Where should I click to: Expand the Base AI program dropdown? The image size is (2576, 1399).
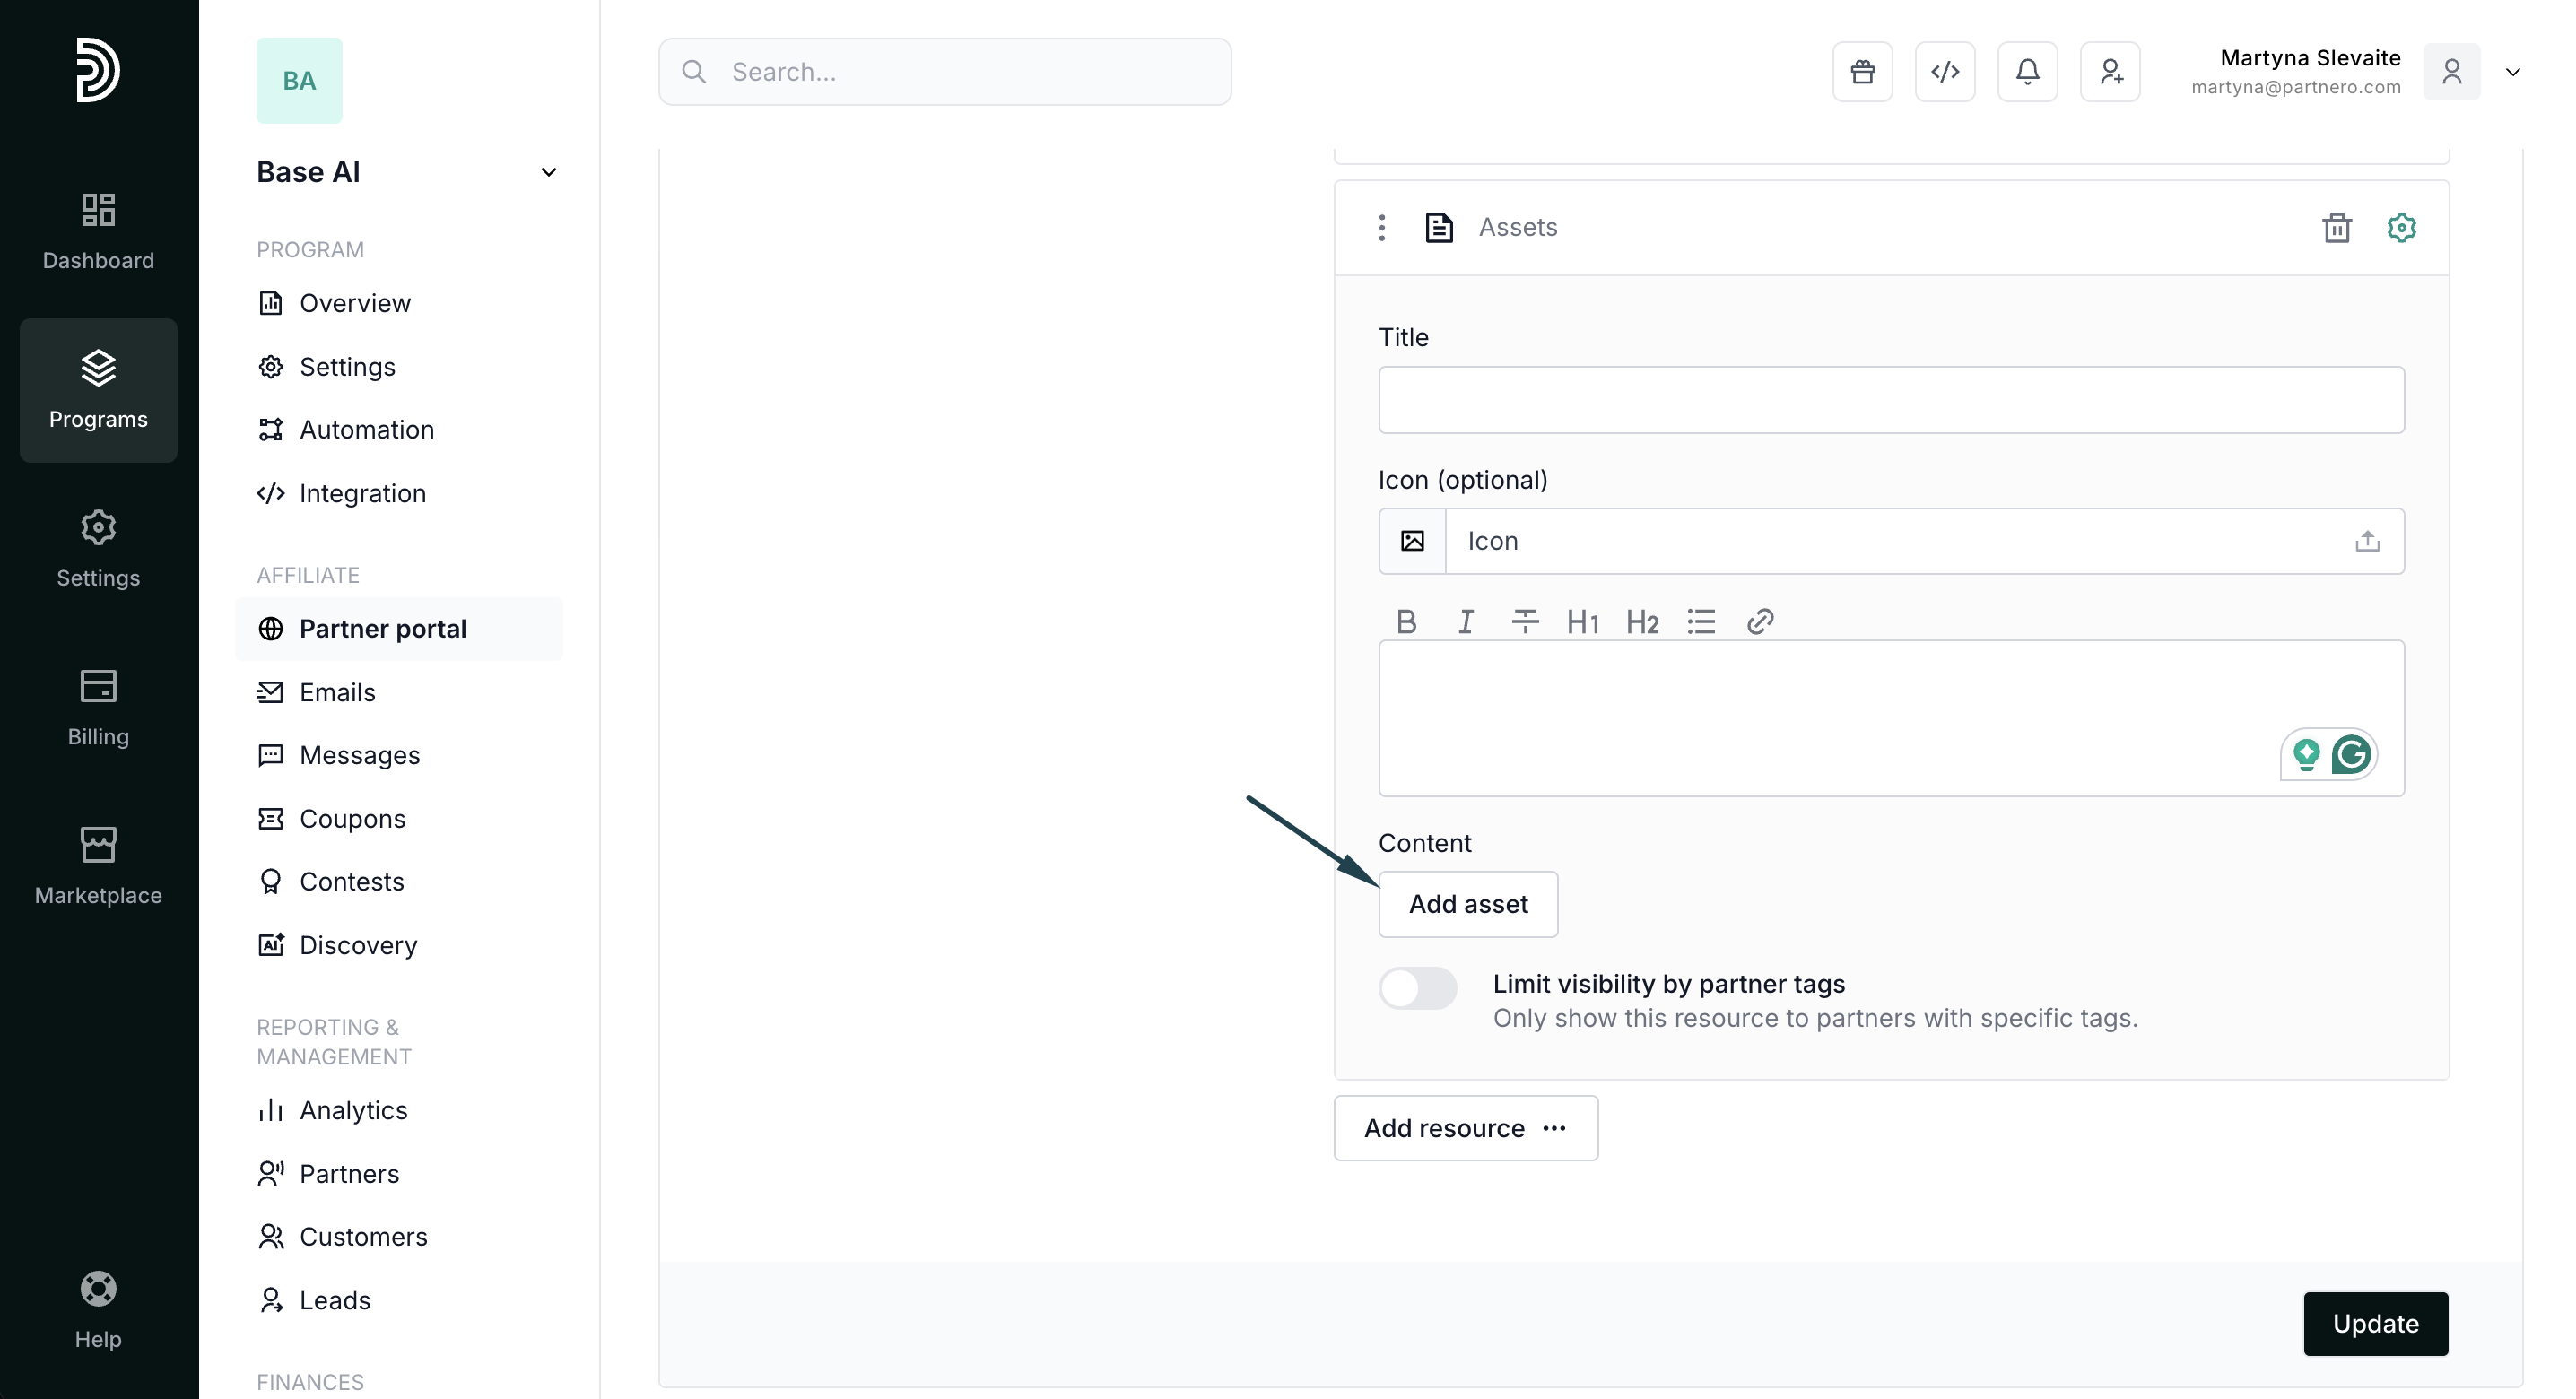[x=548, y=172]
